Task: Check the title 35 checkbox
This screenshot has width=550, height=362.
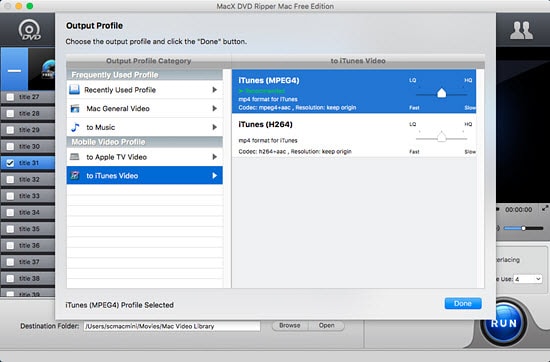Action: coord(11,229)
